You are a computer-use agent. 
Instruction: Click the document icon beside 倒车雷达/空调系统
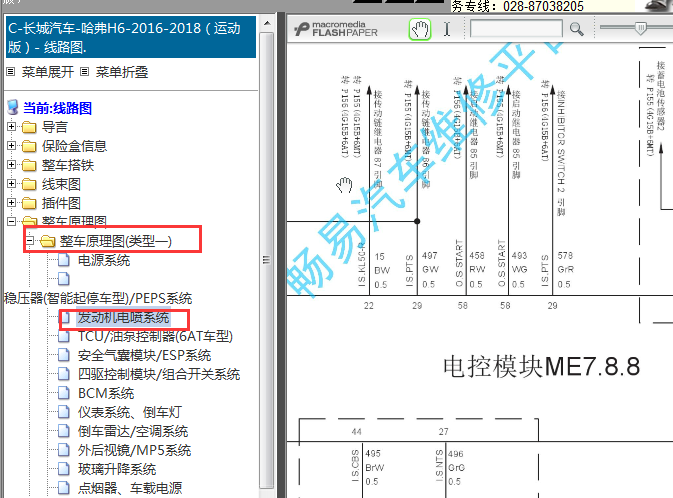(x=64, y=431)
